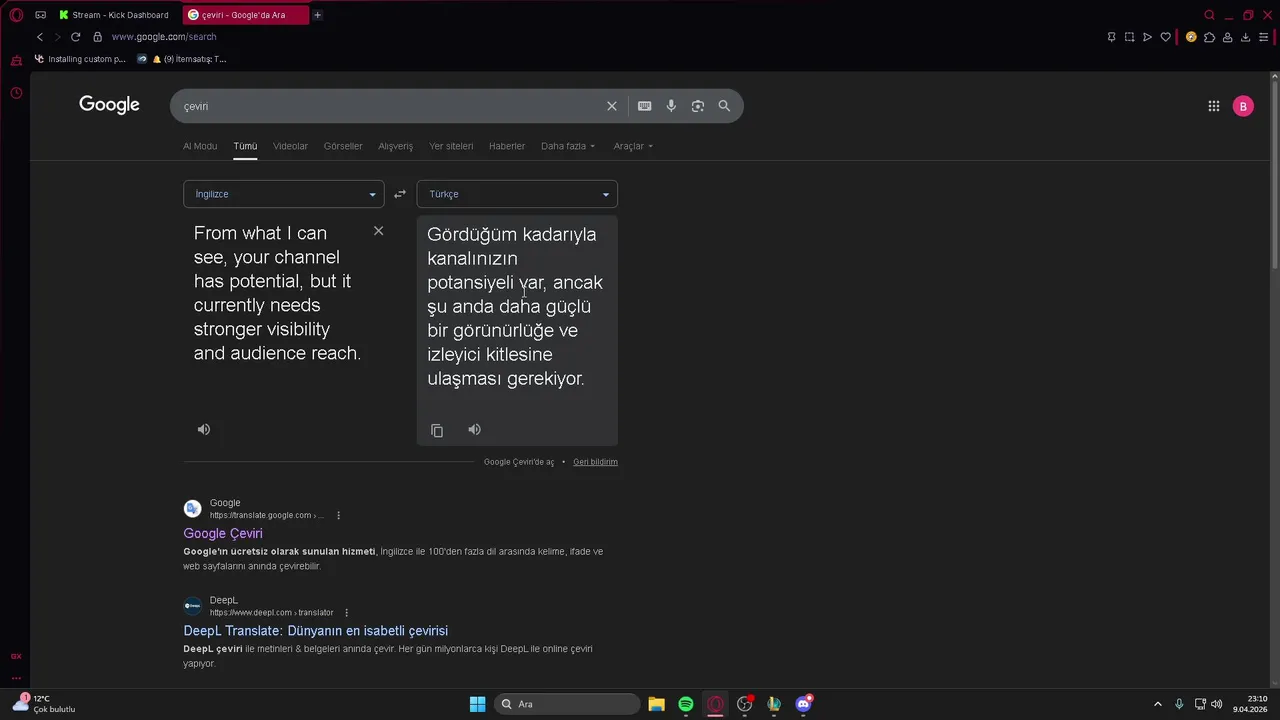Open File Explorer from taskbar
The height and width of the screenshot is (720, 1280).
tap(656, 704)
